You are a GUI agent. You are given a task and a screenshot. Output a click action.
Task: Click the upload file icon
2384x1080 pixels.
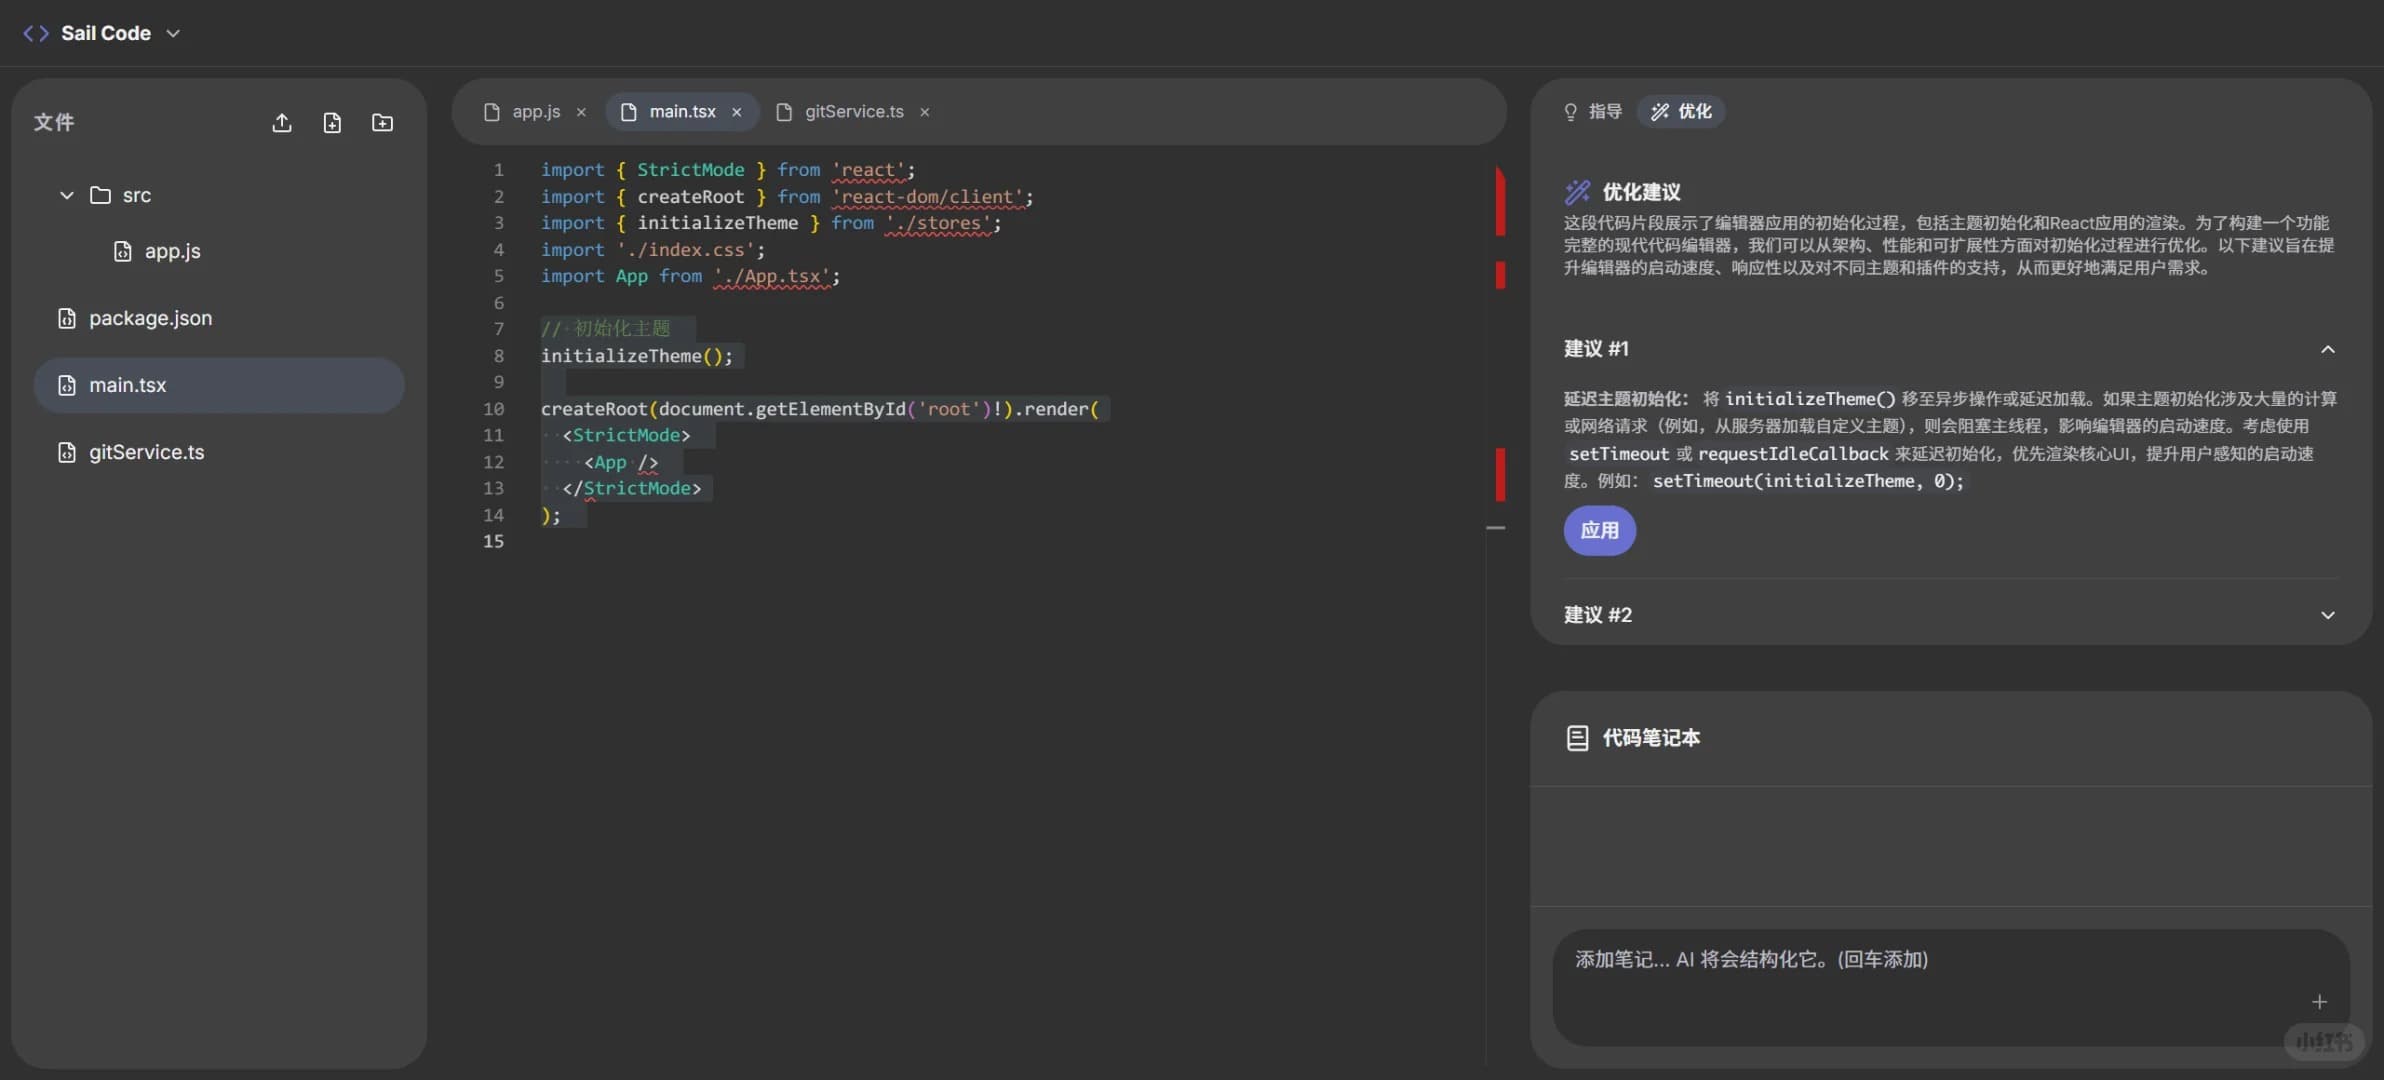tap(282, 122)
